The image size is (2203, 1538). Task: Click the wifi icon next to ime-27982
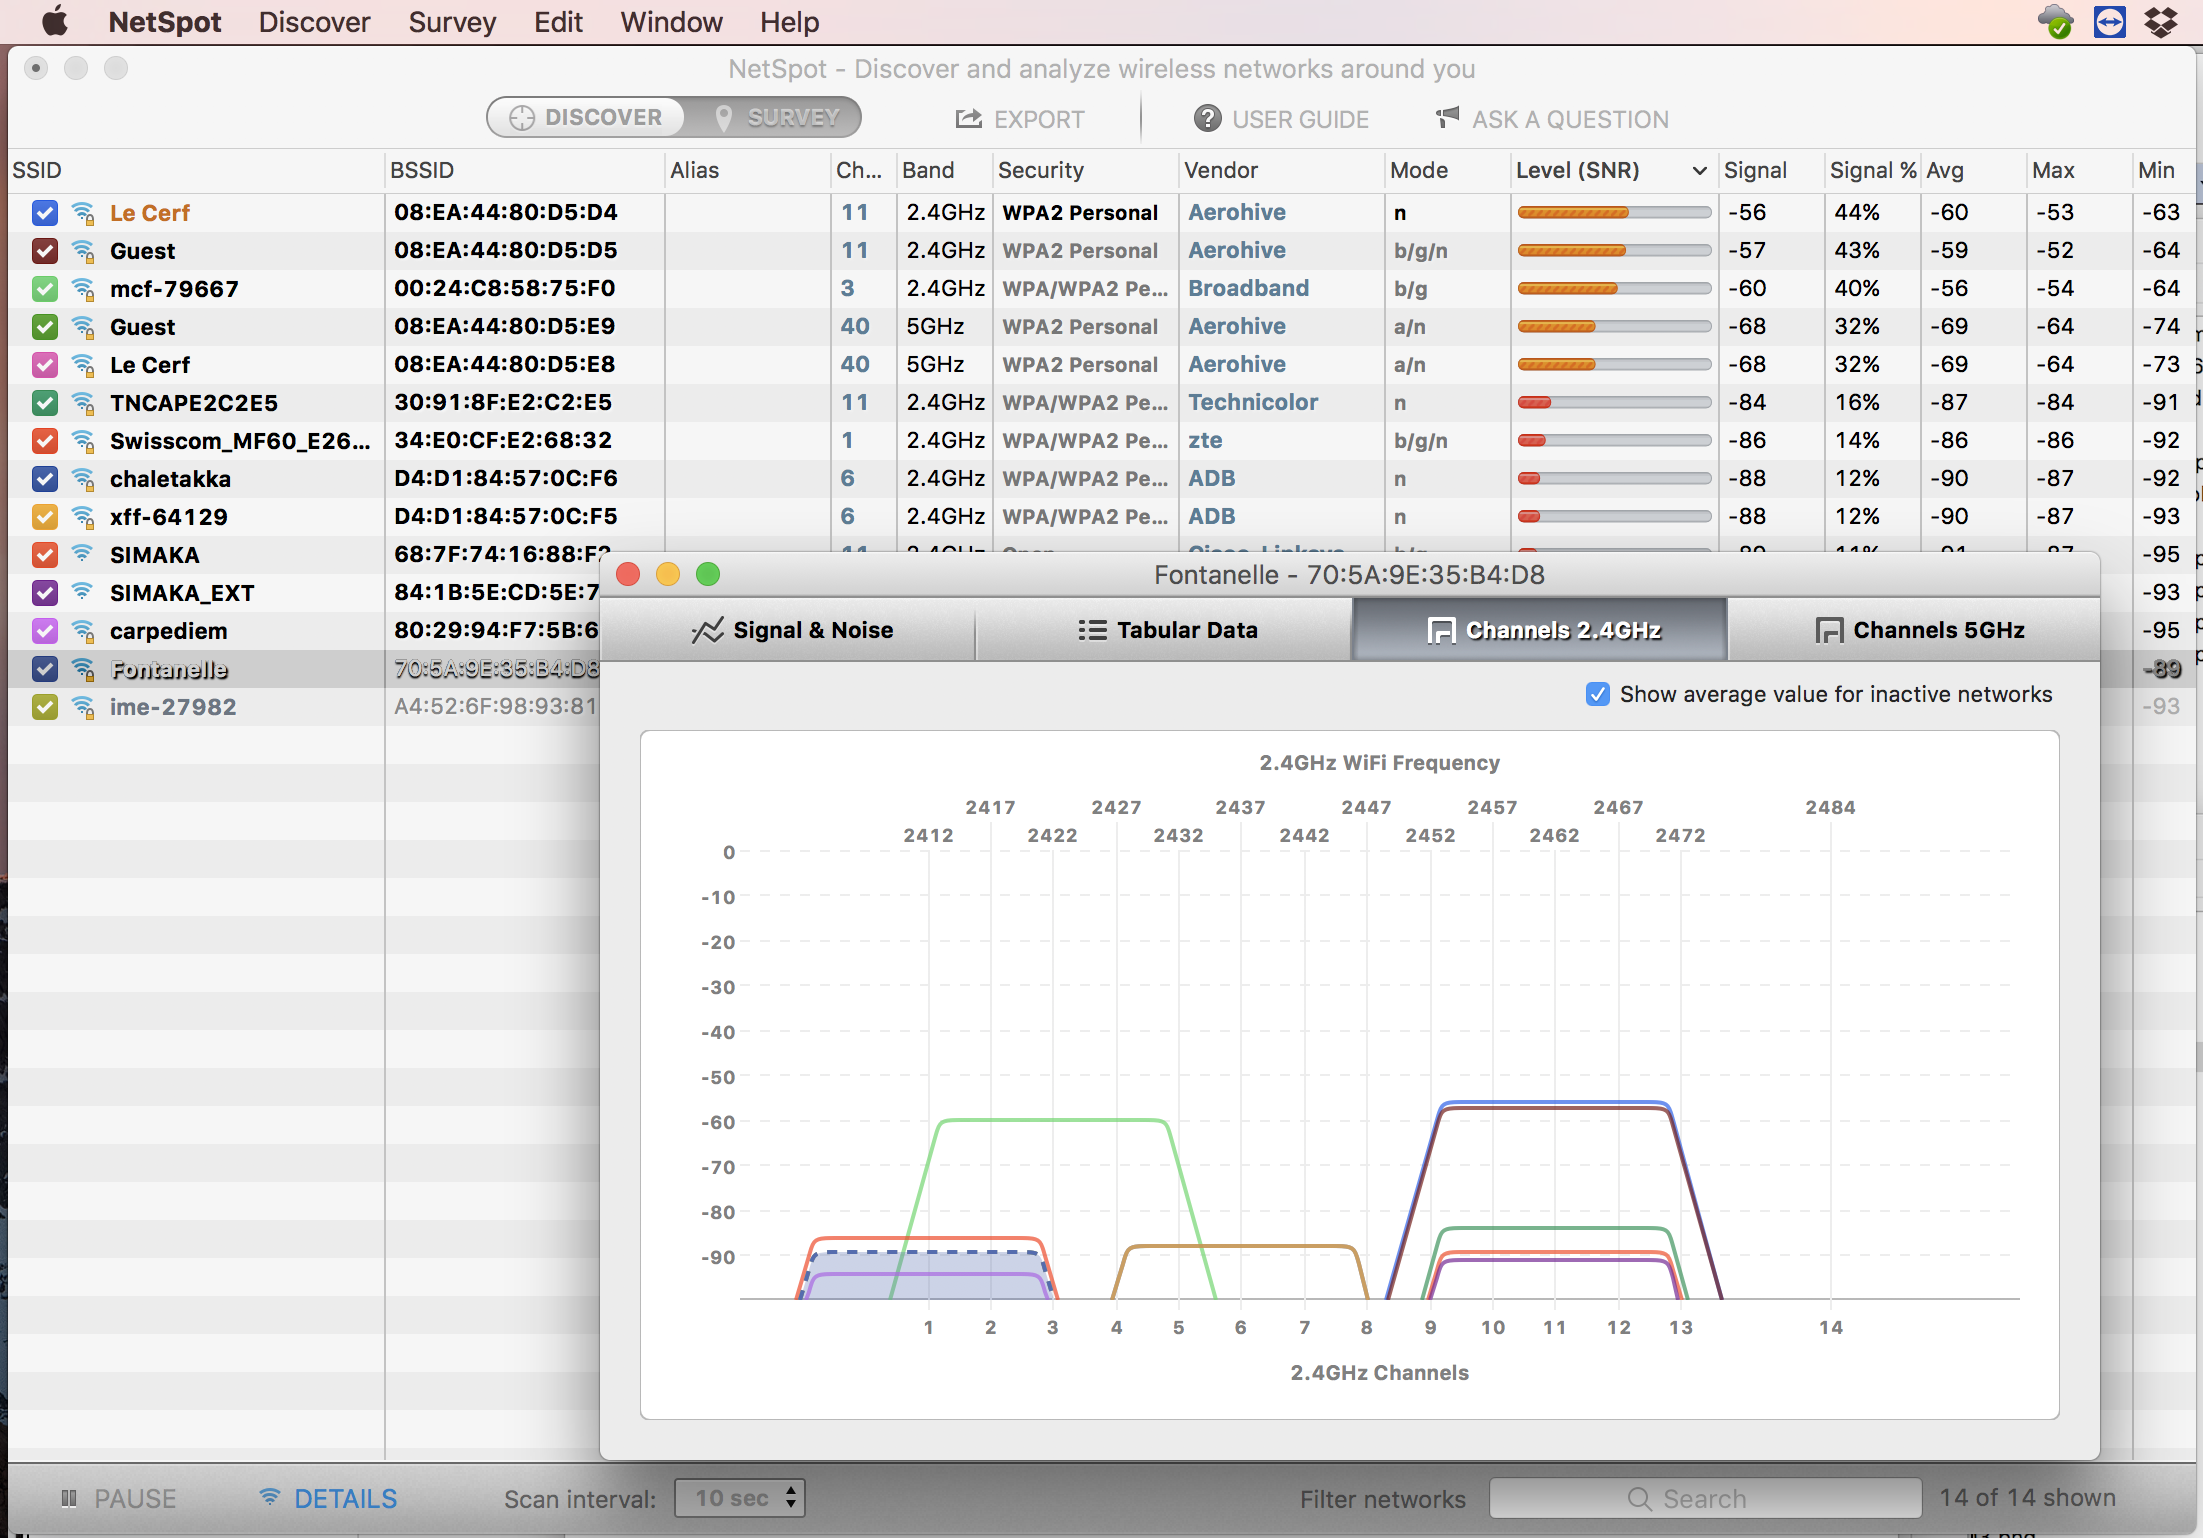point(84,707)
